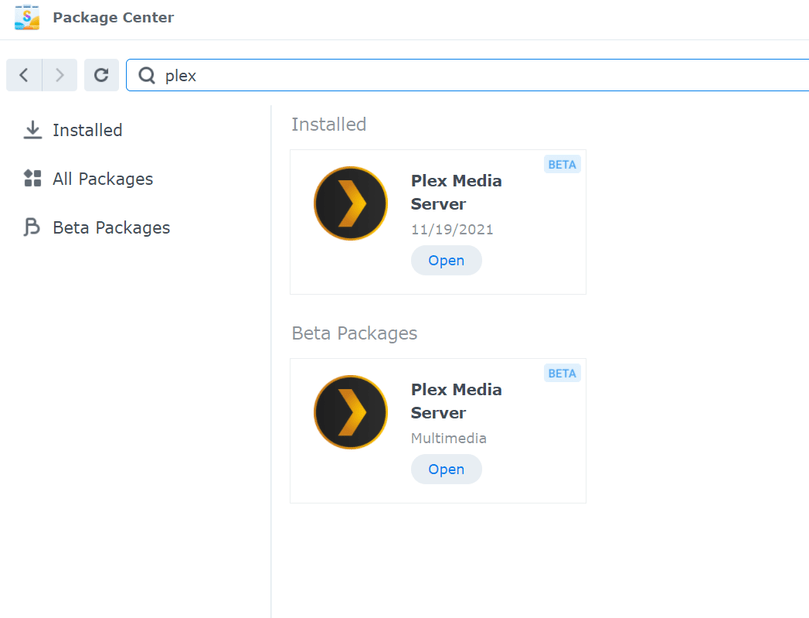Click the Package Center window title

(114, 18)
